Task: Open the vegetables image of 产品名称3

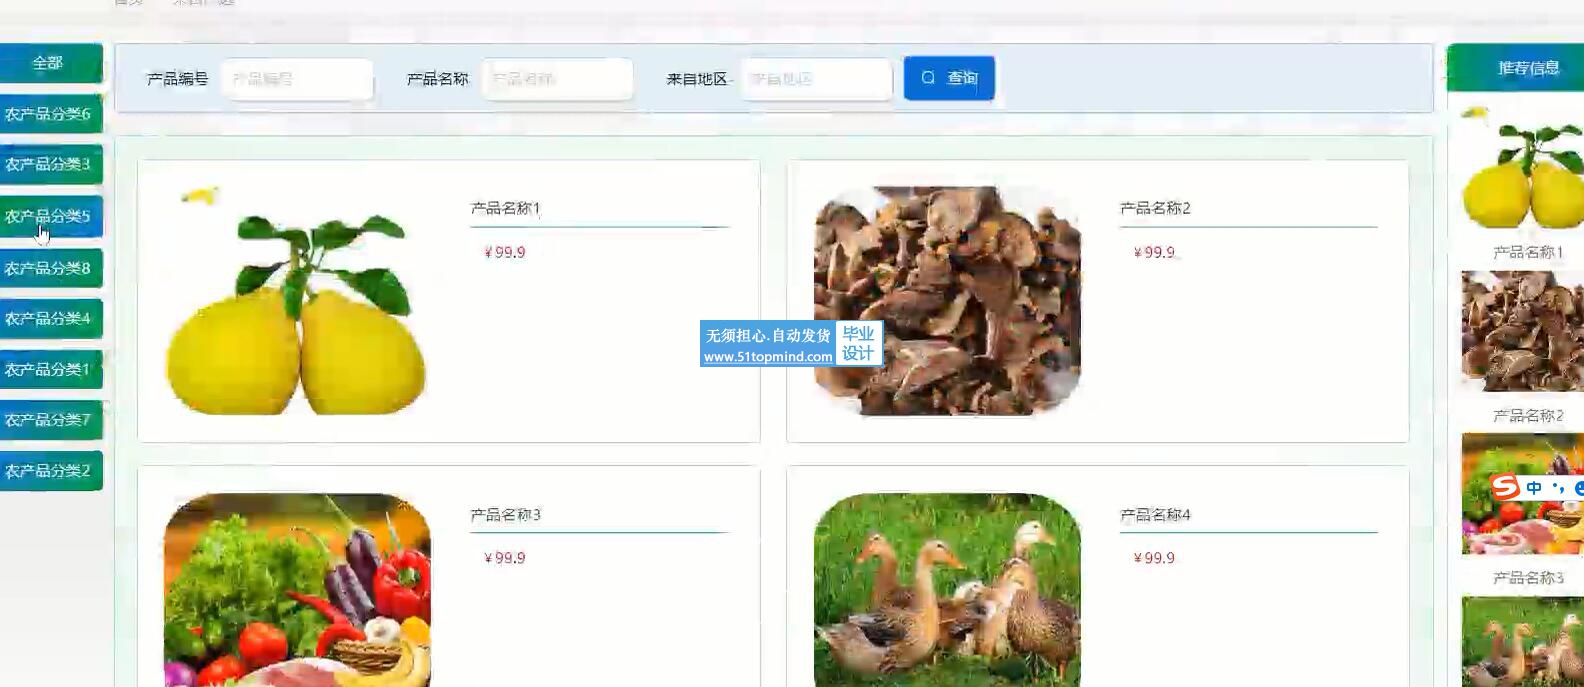Action: 297,590
